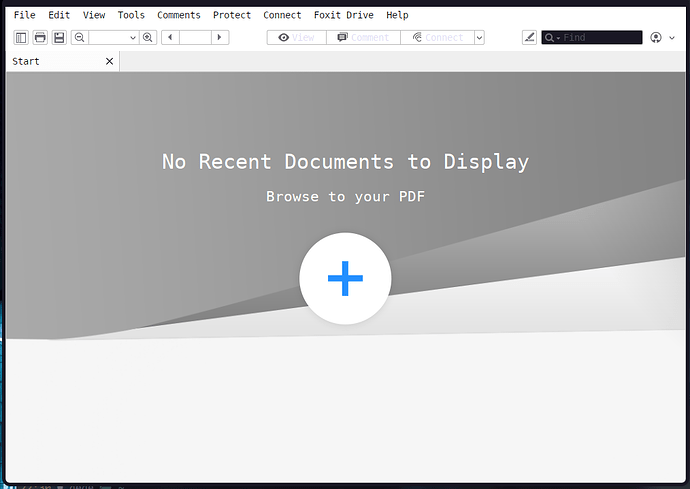Screen dimensions: 690x489
Task: Click the user account icon
Action: pyautogui.click(x=656, y=37)
